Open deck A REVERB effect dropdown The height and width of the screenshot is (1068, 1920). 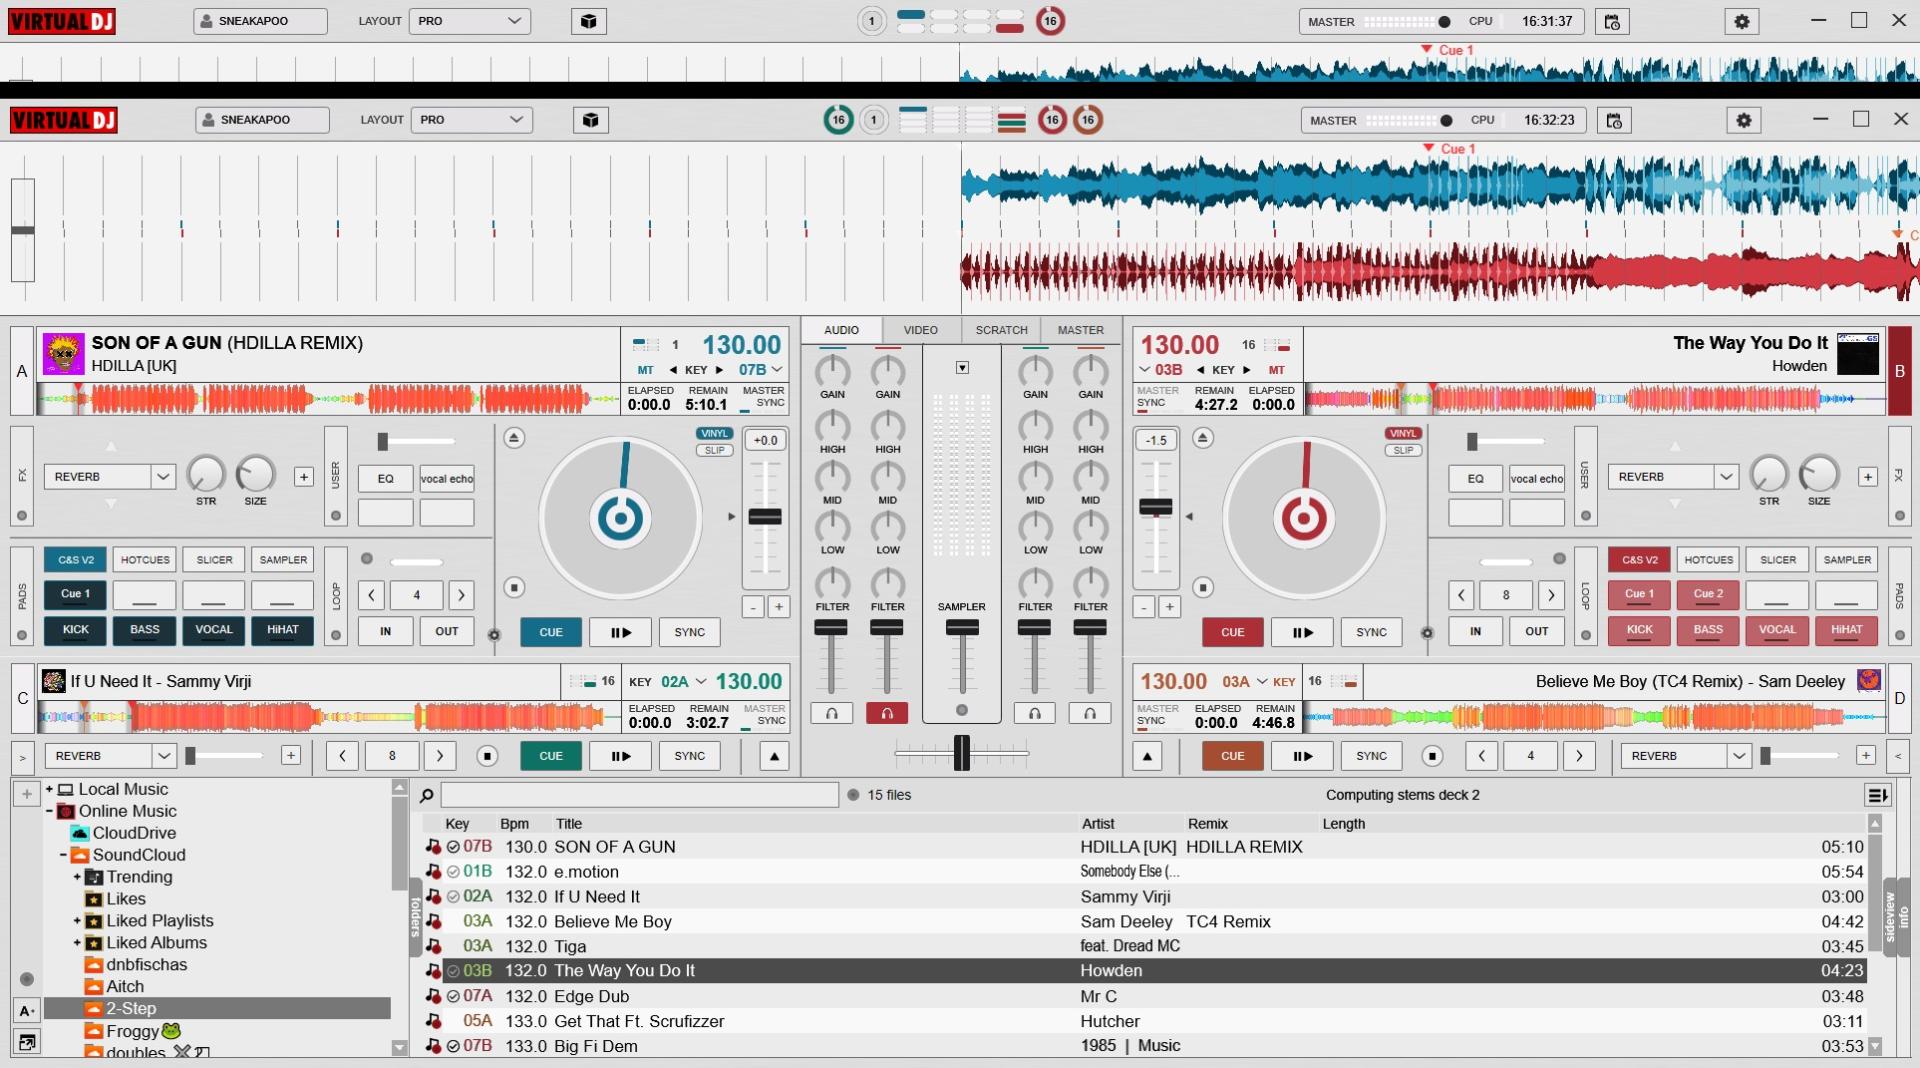(x=110, y=477)
